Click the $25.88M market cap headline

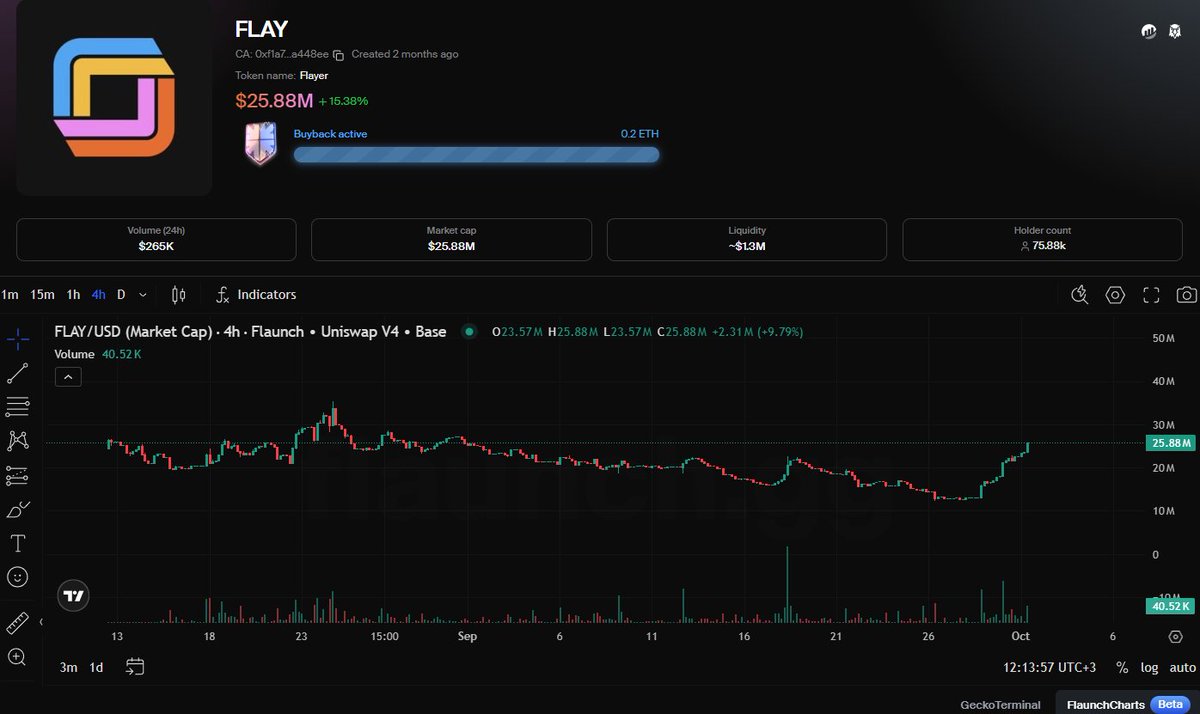pyautogui.click(x=274, y=101)
